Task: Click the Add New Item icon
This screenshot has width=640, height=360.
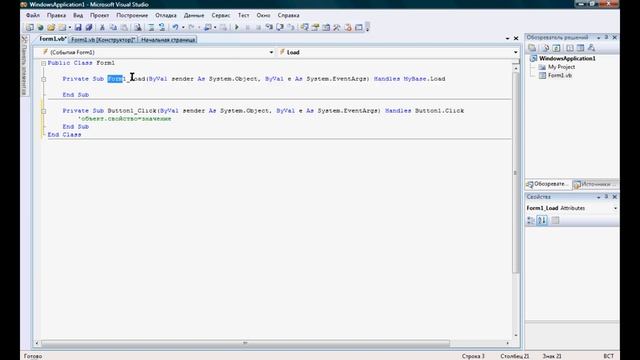Action: pos(62,27)
